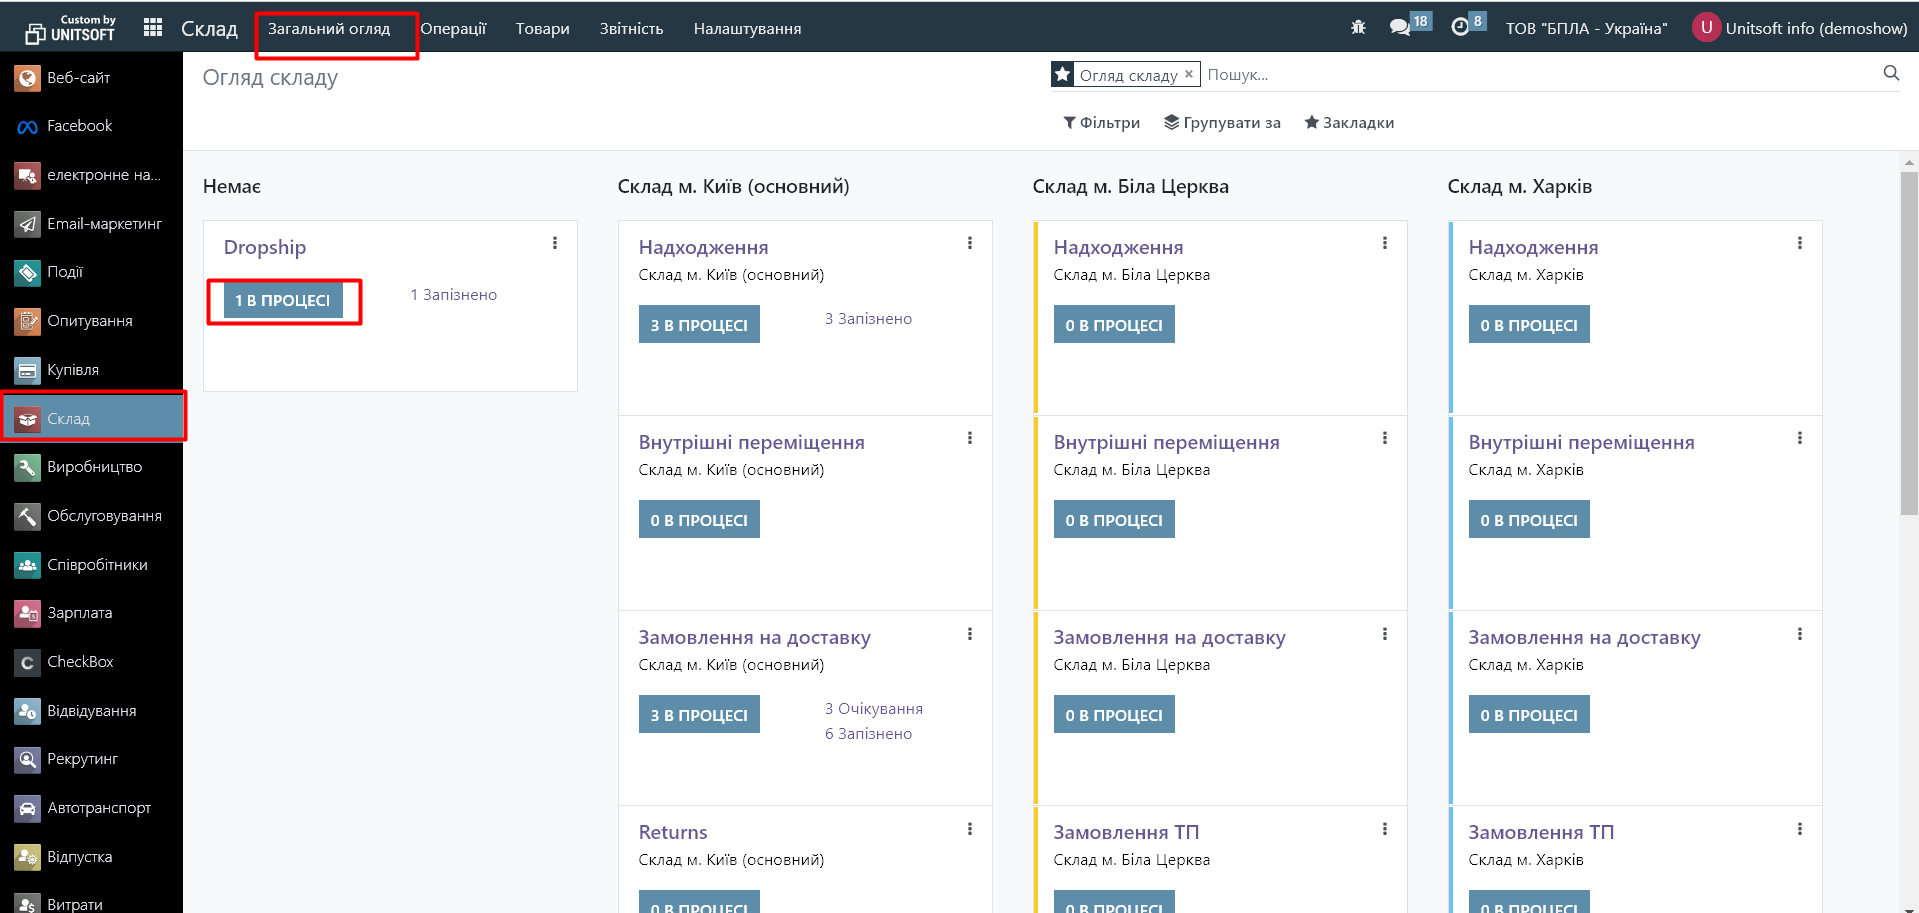1919x913 pixels.
Task: Open the Операції menu
Action: (x=453, y=29)
